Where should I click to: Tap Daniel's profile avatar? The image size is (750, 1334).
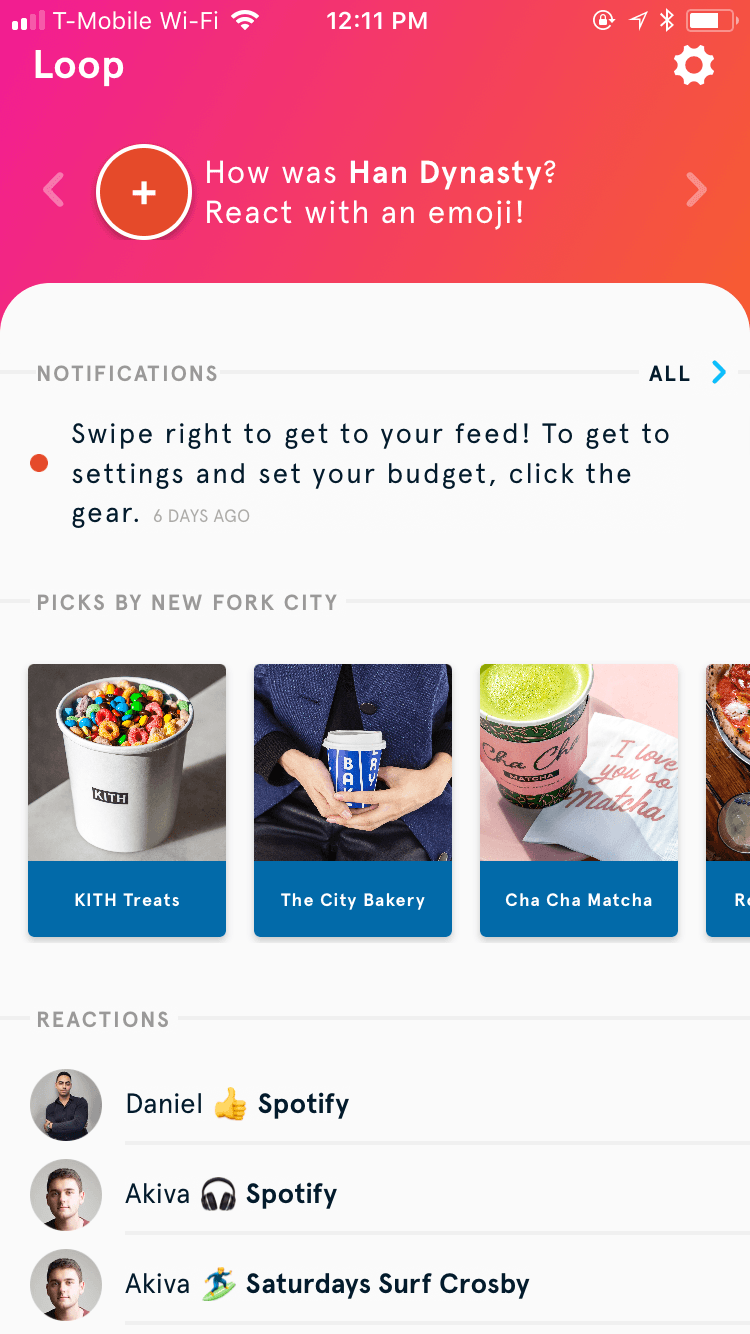pos(66,1105)
